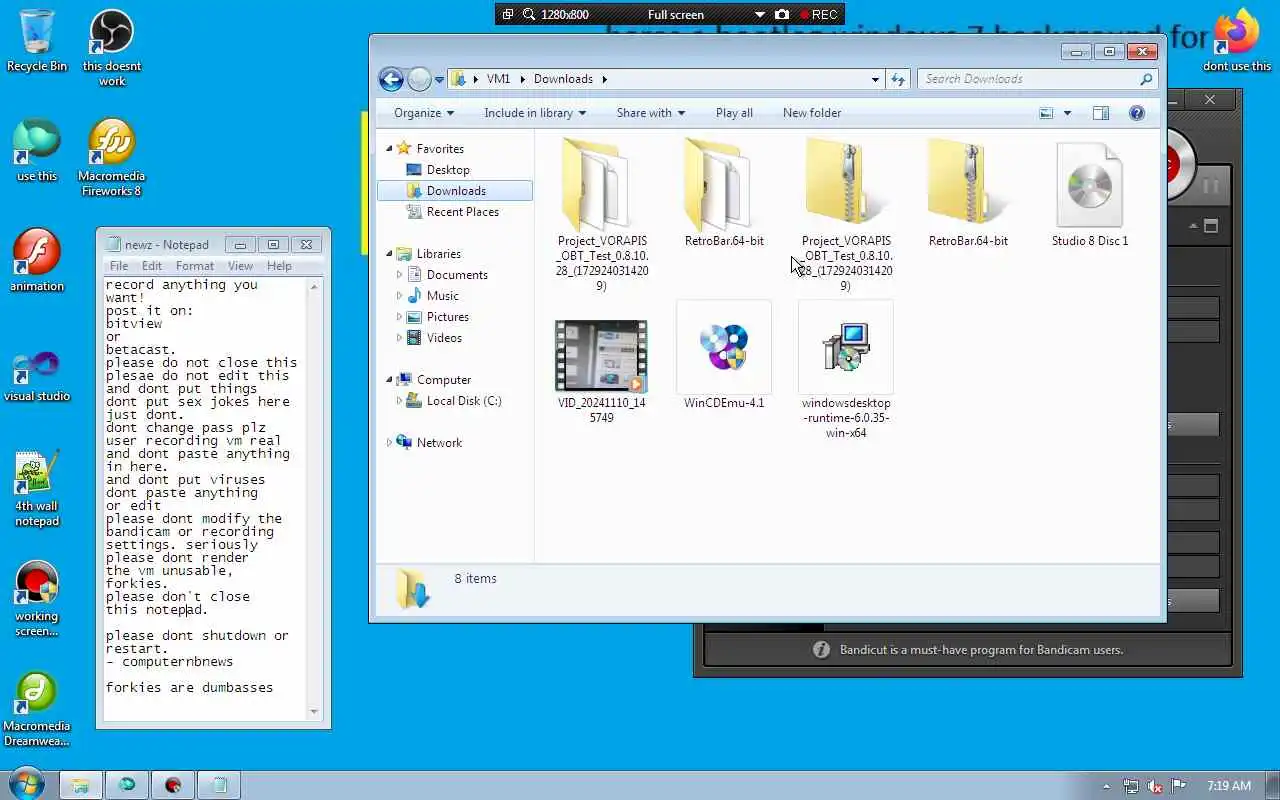Open the view options dropdown arrow
This screenshot has width=1280, height=800.
pos(1067,113)
